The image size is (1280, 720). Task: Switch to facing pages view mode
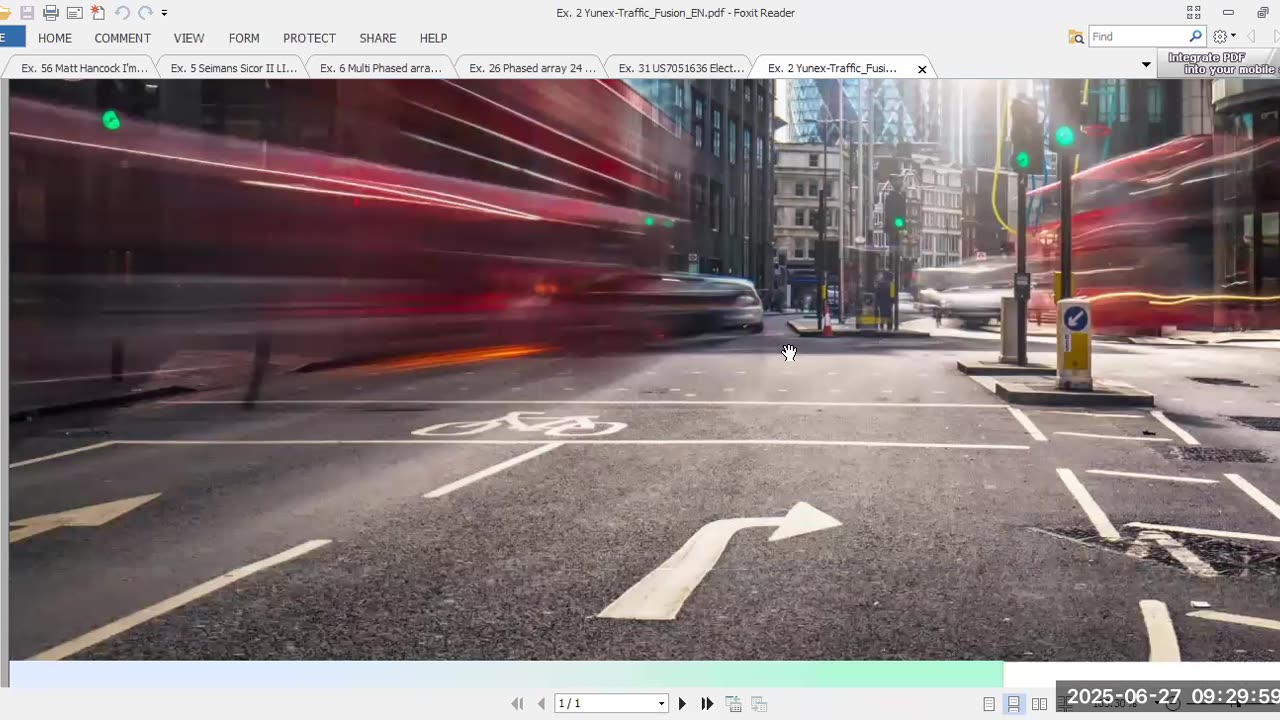(1039, 704)
